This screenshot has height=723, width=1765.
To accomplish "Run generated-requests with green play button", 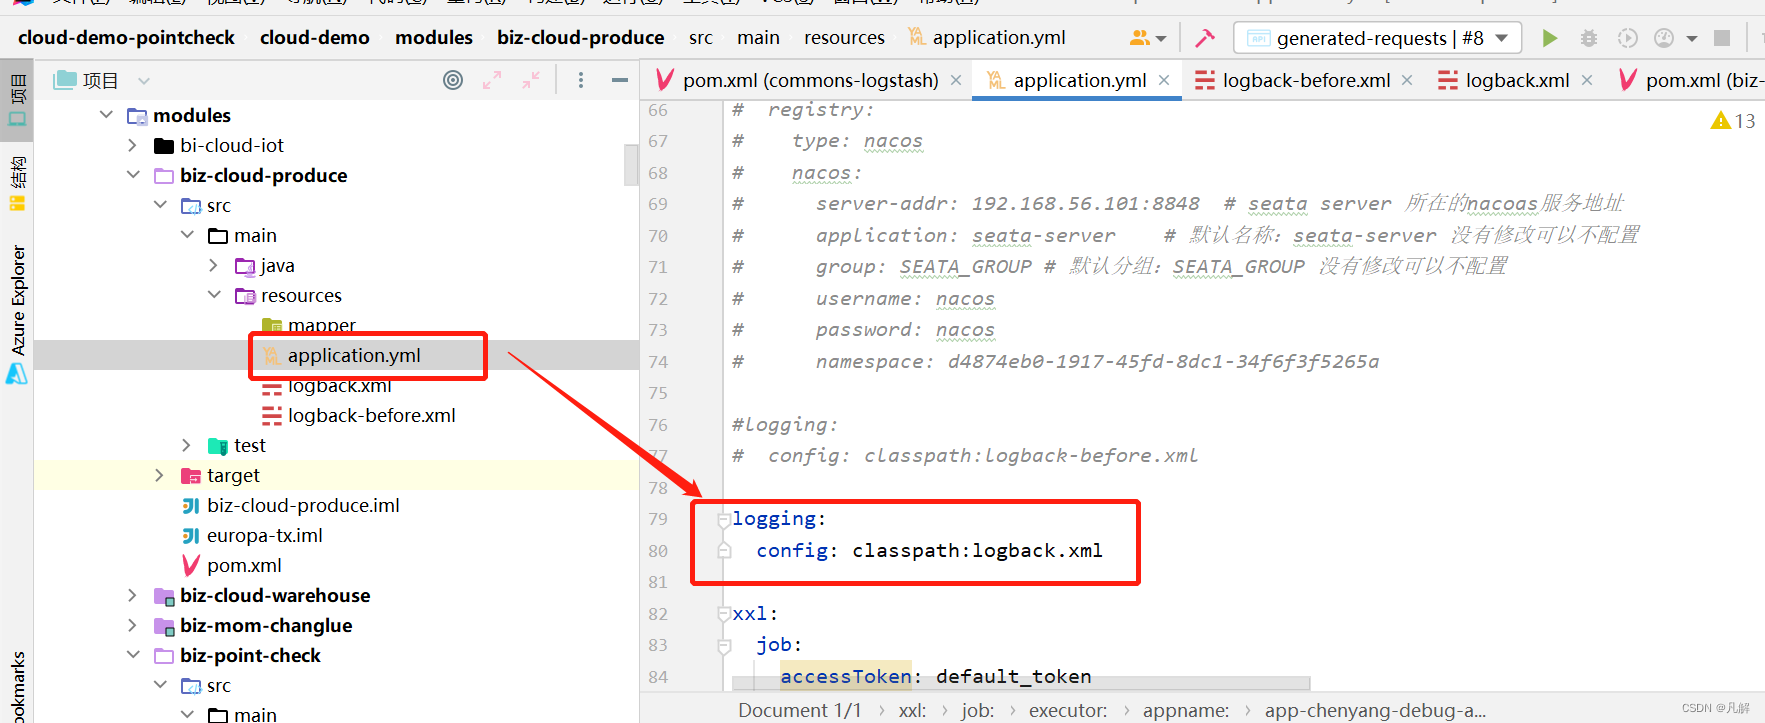I will (1549, 38).
